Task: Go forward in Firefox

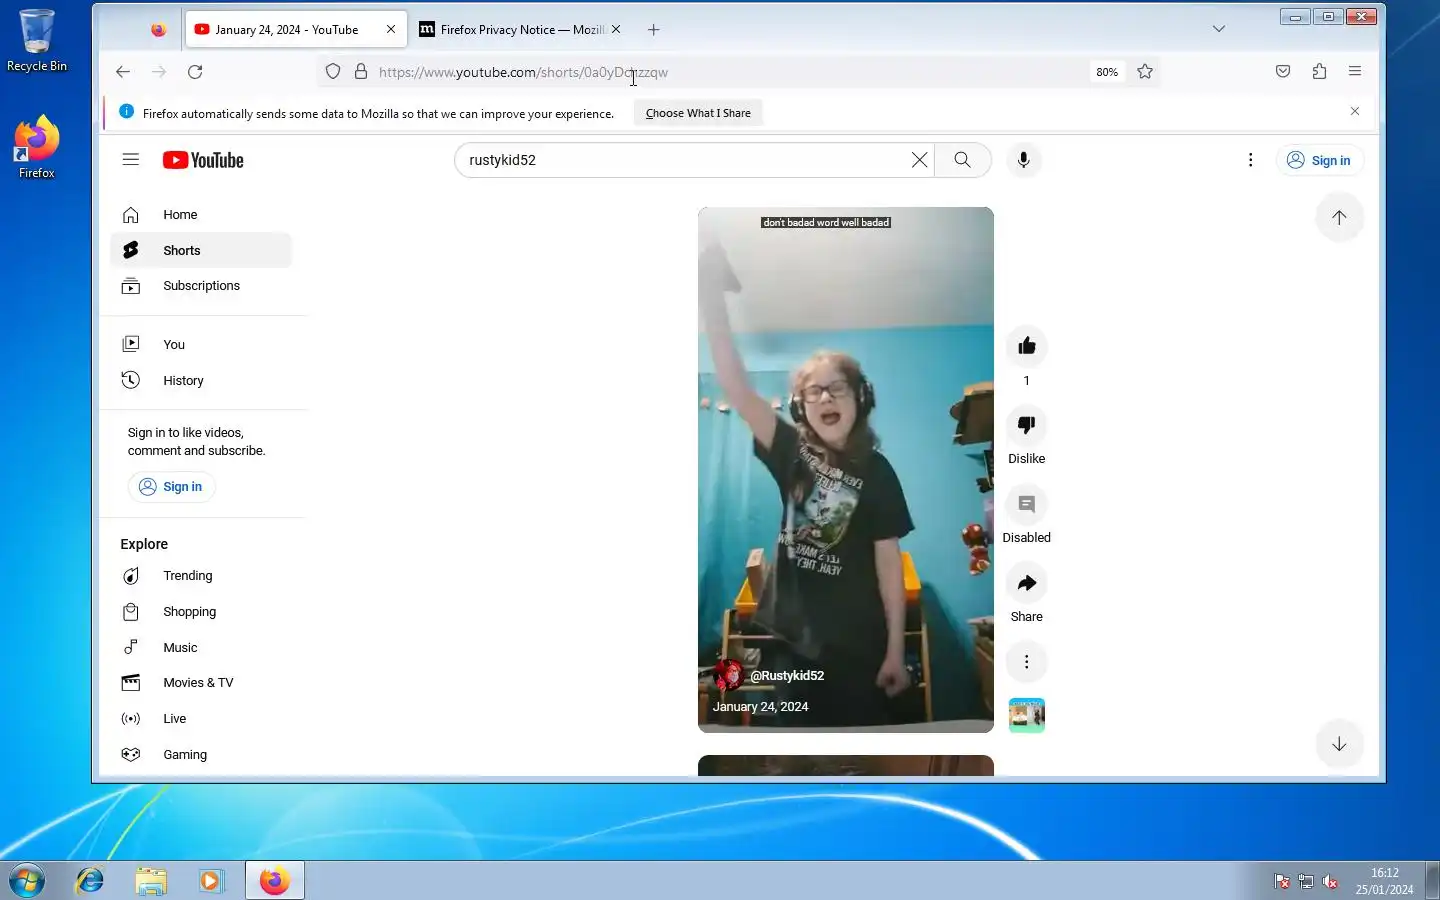Action: pyautogui.click(x=159, y=72)
